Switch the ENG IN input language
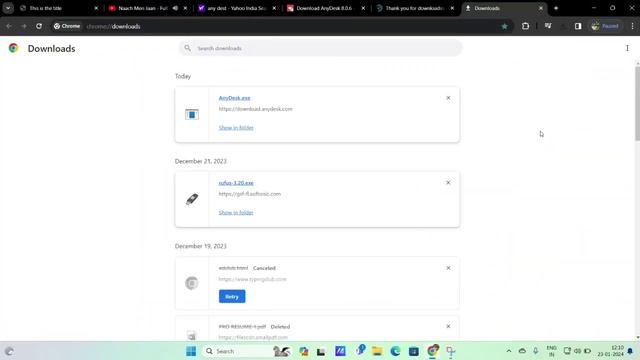640x360 pixels. click(551, 351)
